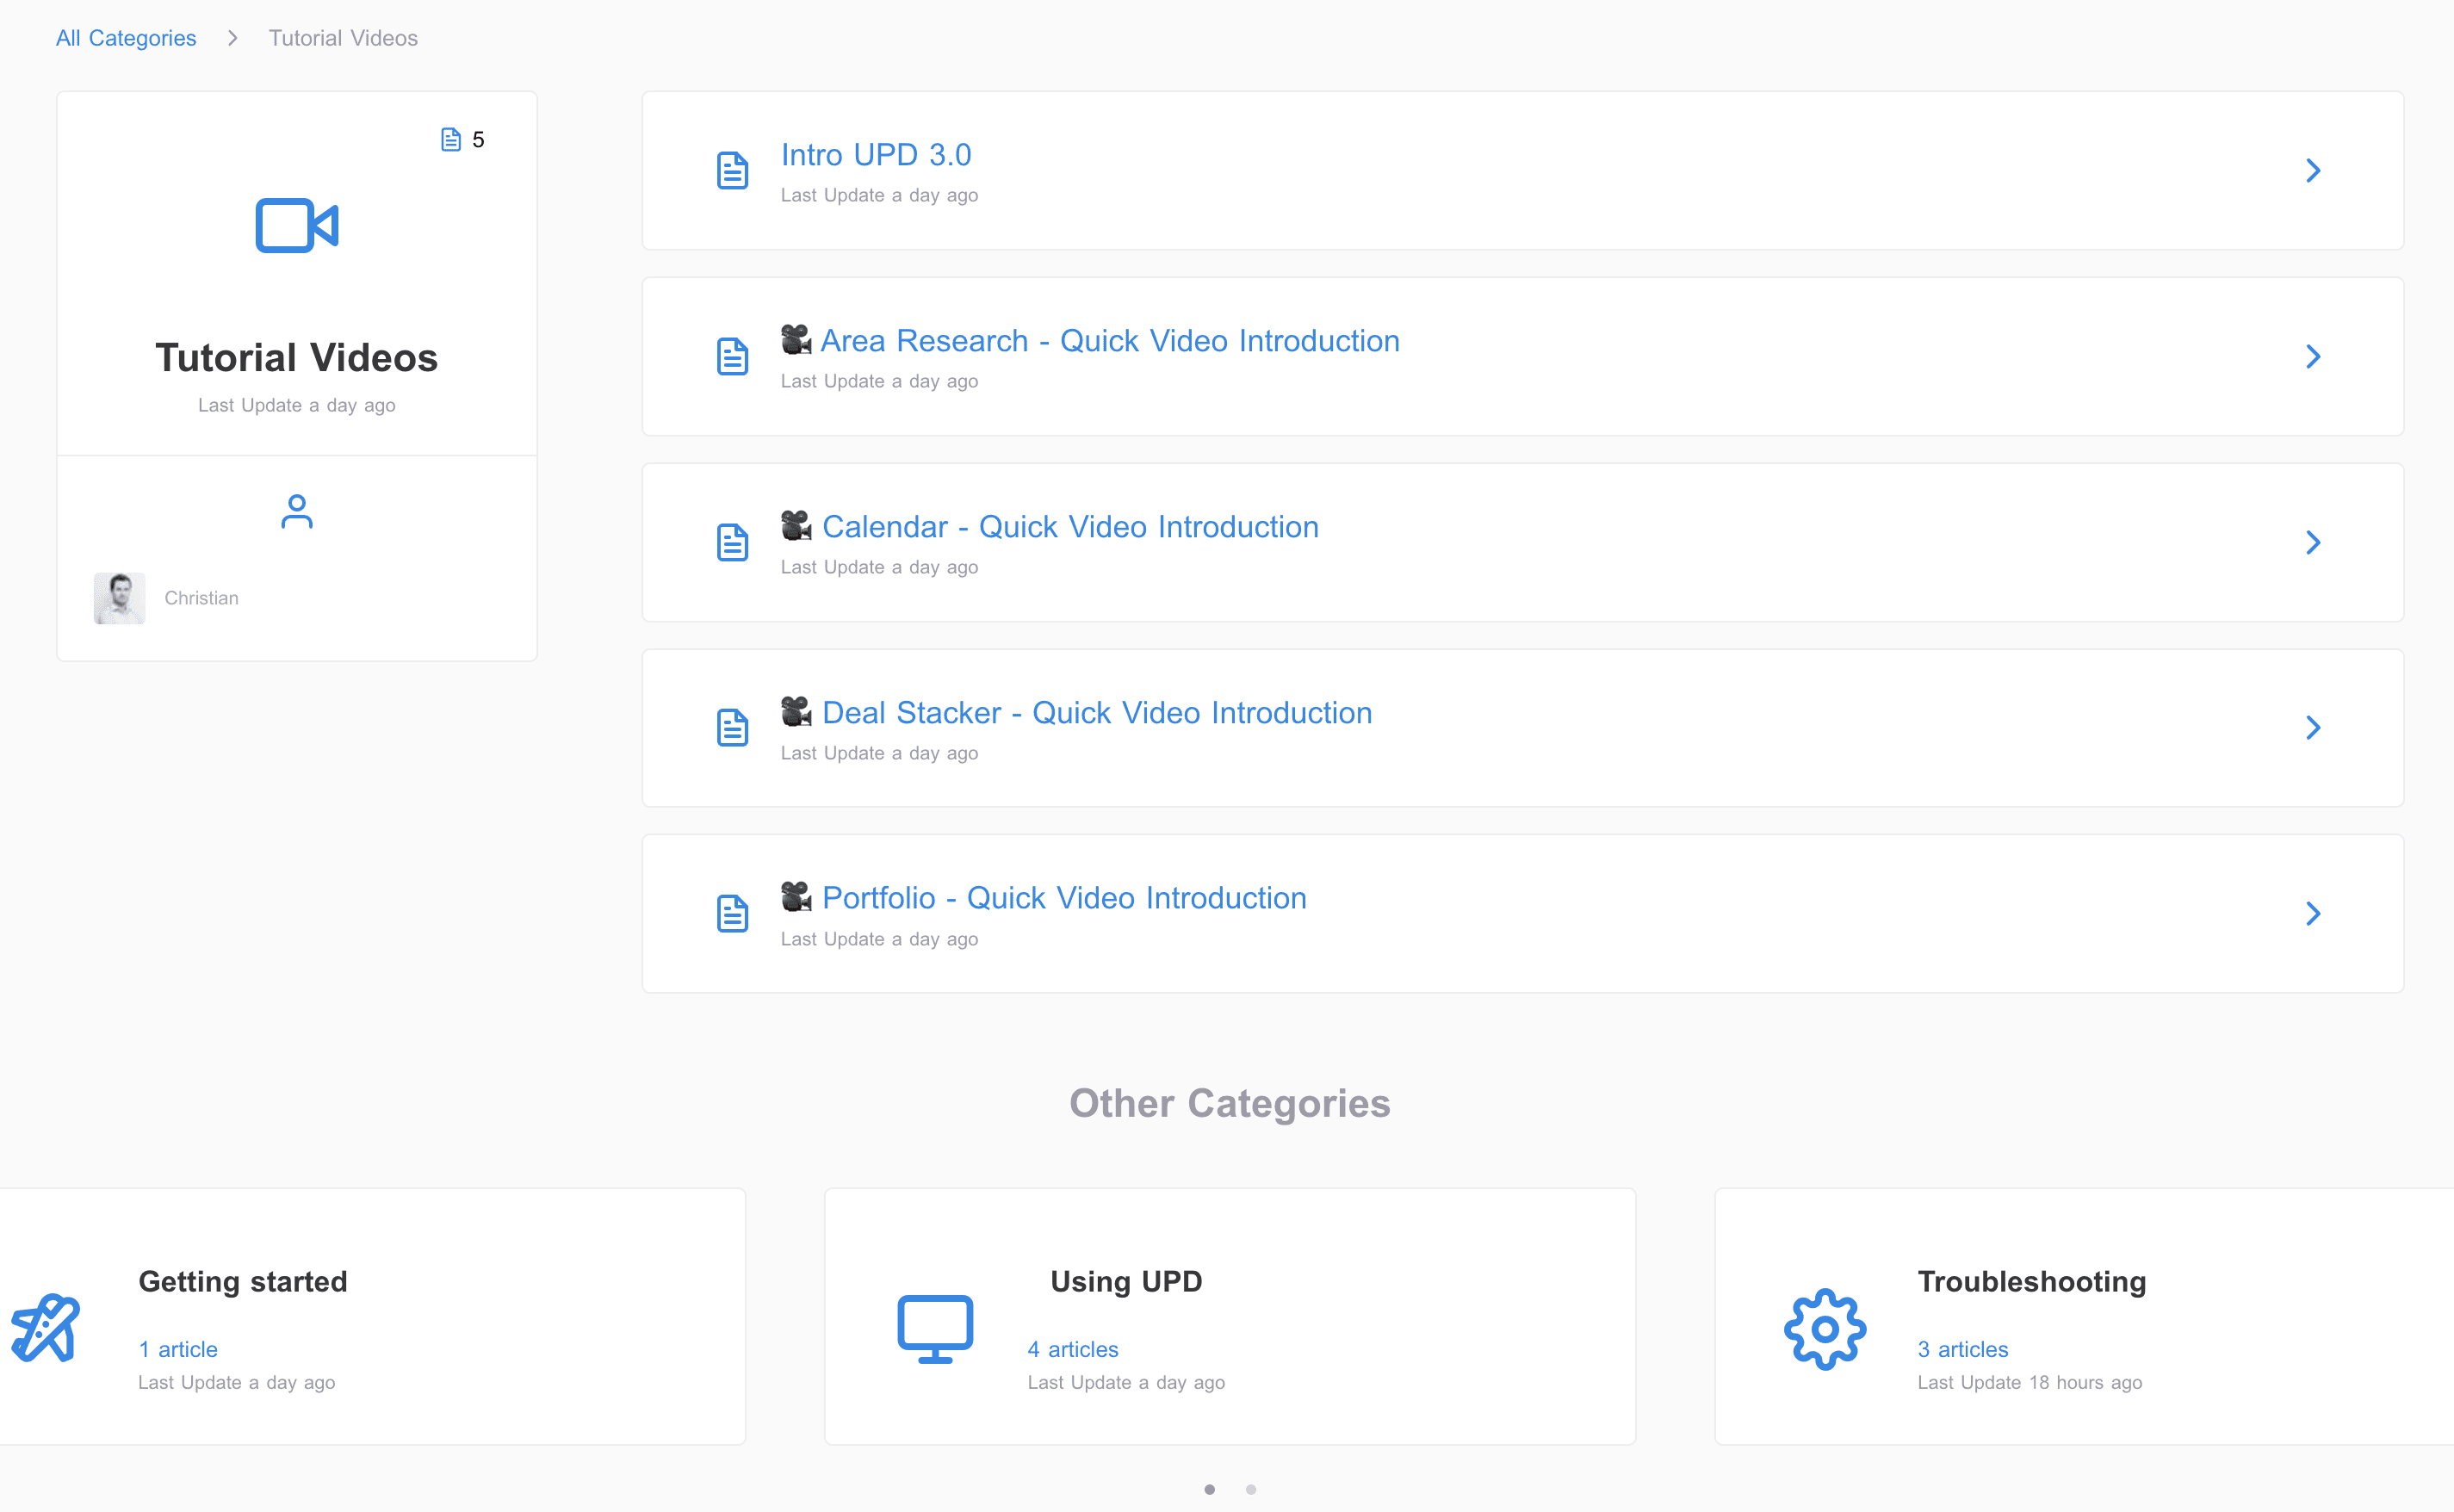Viewport: 2454px width, 1512px height.
Task: Expand Intro UPD 3.0 via right chevron
Action: pyautogui.click(x=2313, y=171)
